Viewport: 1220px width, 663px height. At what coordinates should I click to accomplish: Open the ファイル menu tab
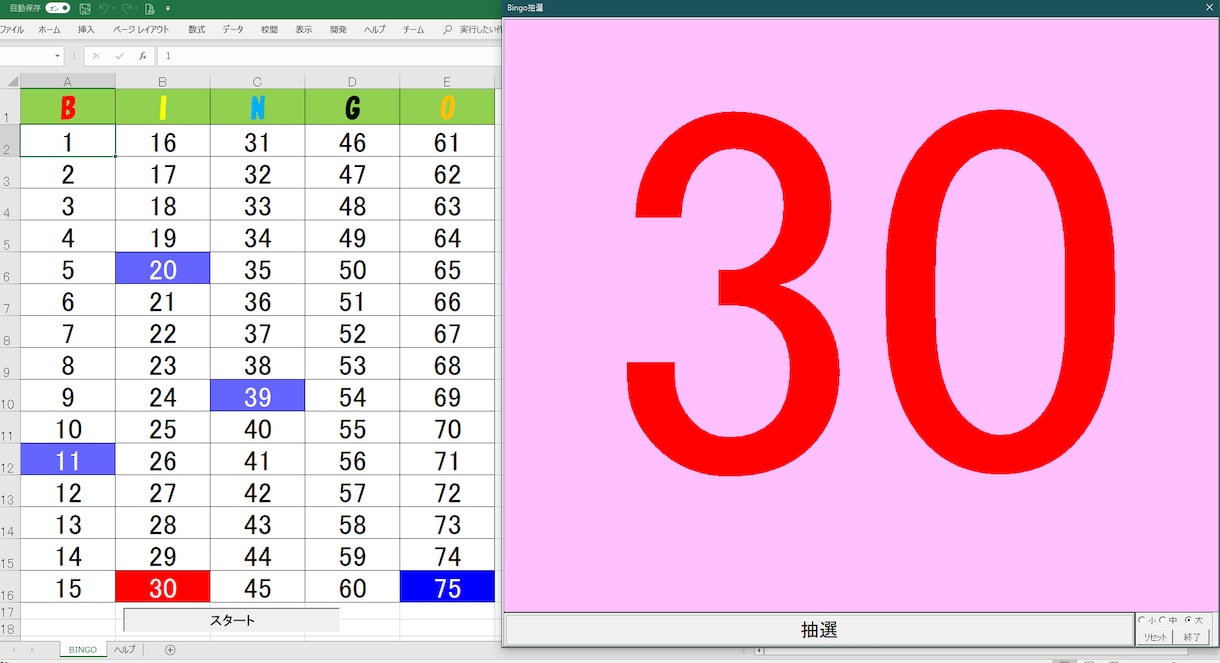coord(12,30)
